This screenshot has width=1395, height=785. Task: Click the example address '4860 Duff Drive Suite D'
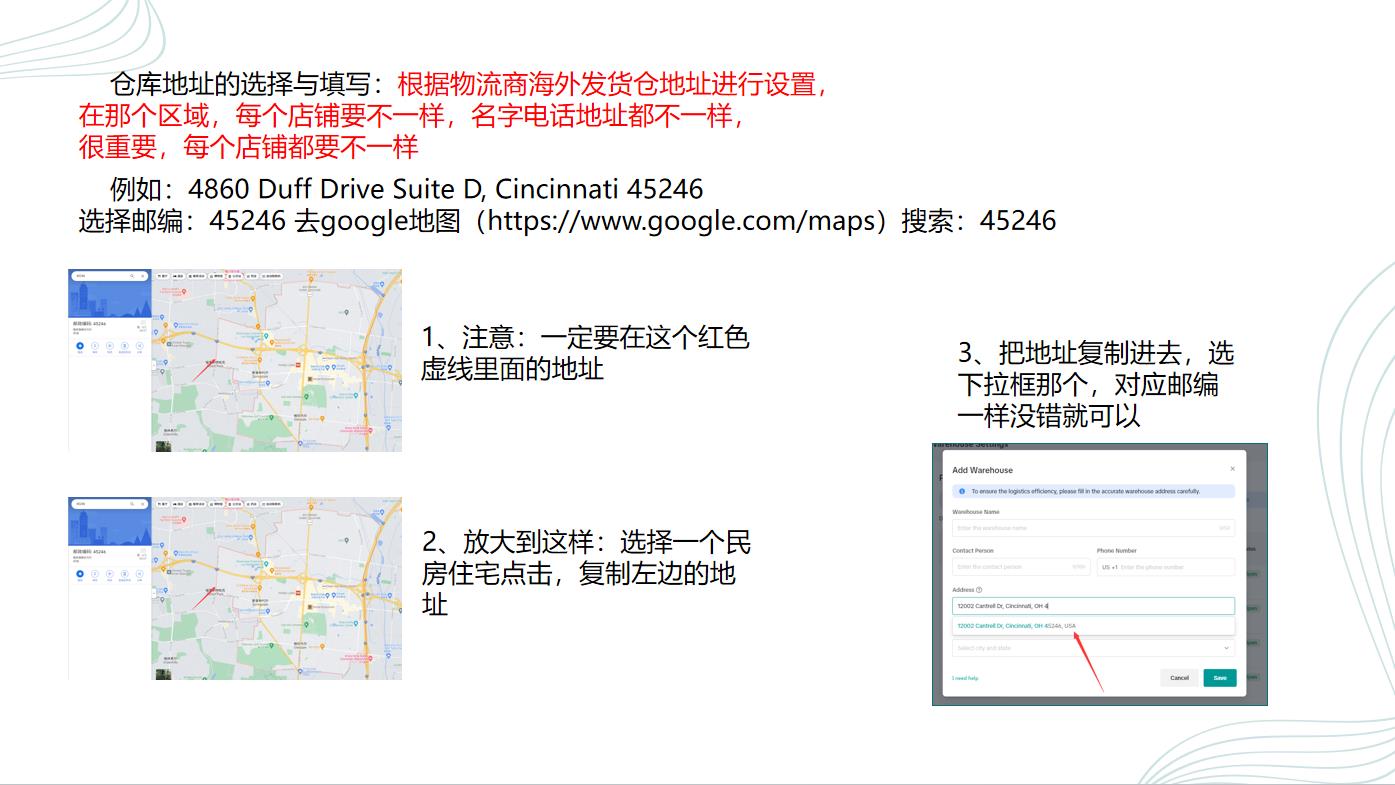[335, 188]
